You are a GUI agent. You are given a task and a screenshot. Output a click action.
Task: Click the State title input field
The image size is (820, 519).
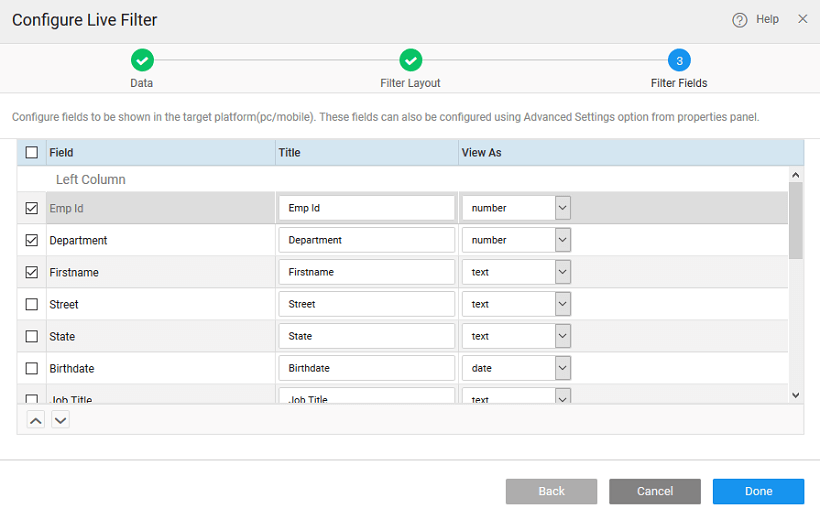pyautogui.click(x=366, y=336)
